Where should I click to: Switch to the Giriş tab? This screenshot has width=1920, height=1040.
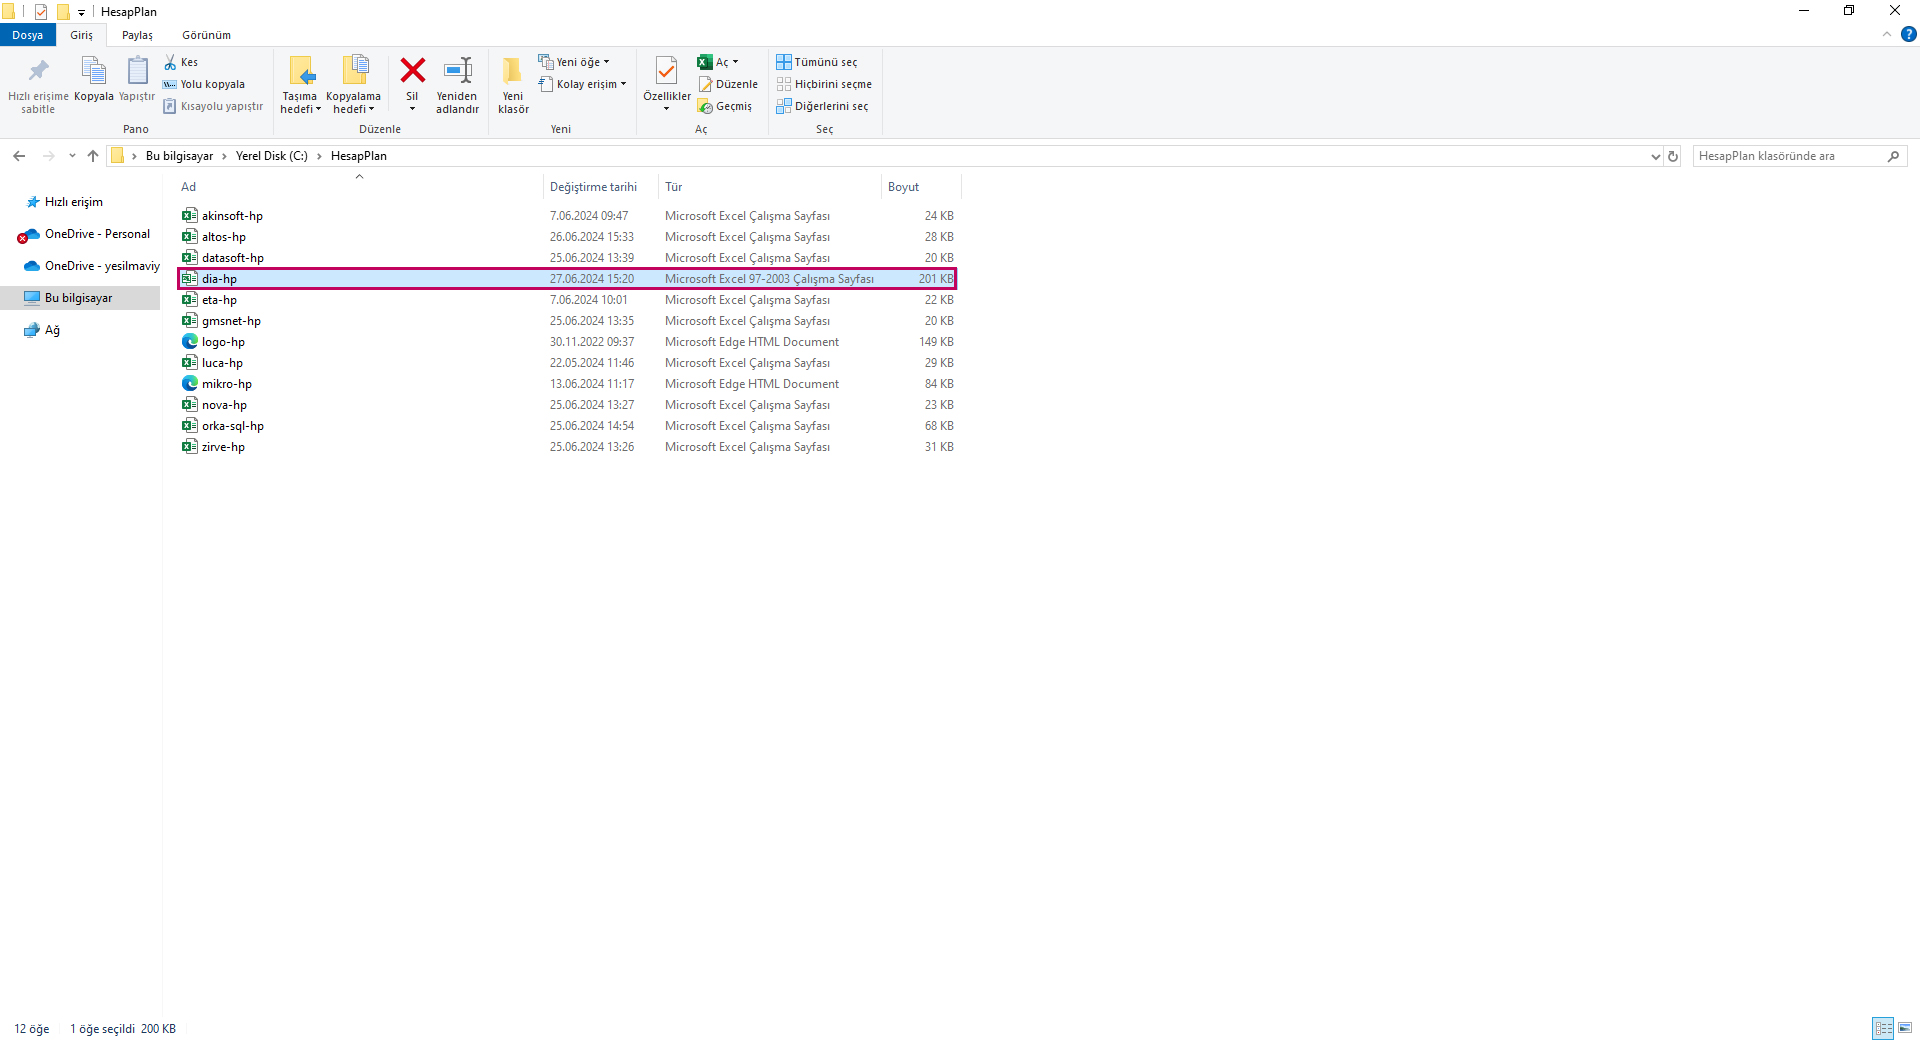click(x=81, y=35)
